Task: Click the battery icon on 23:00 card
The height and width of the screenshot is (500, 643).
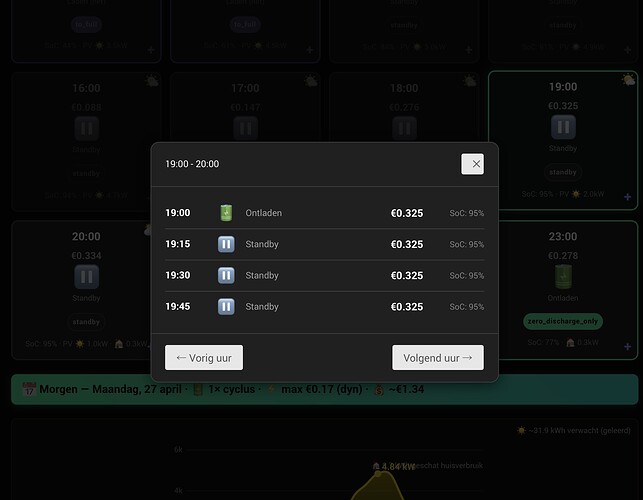Action: 563,277
